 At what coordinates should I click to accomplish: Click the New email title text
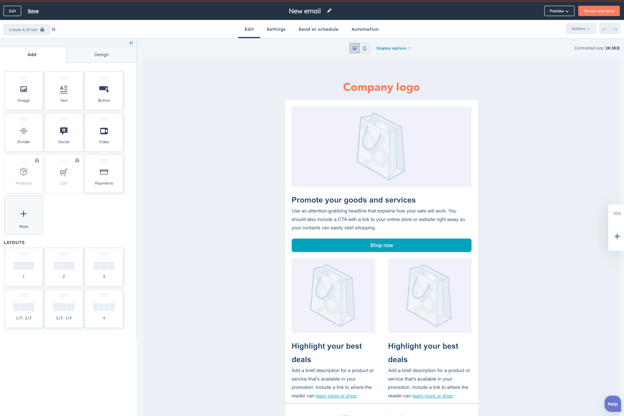305,11
